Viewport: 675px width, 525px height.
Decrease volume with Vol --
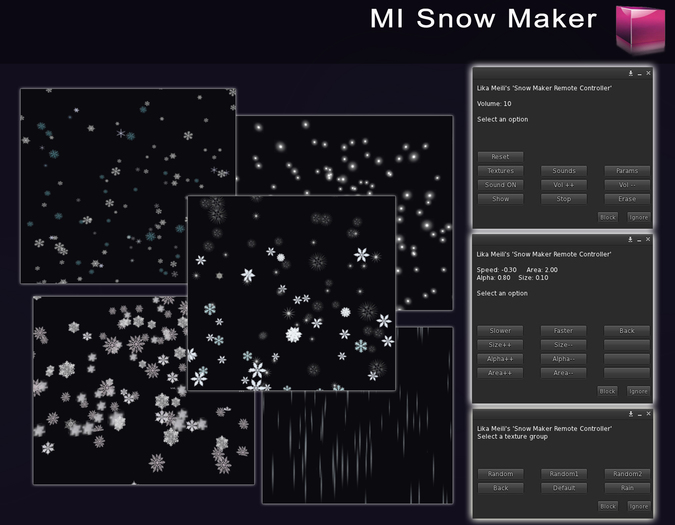tap(627, 185)
